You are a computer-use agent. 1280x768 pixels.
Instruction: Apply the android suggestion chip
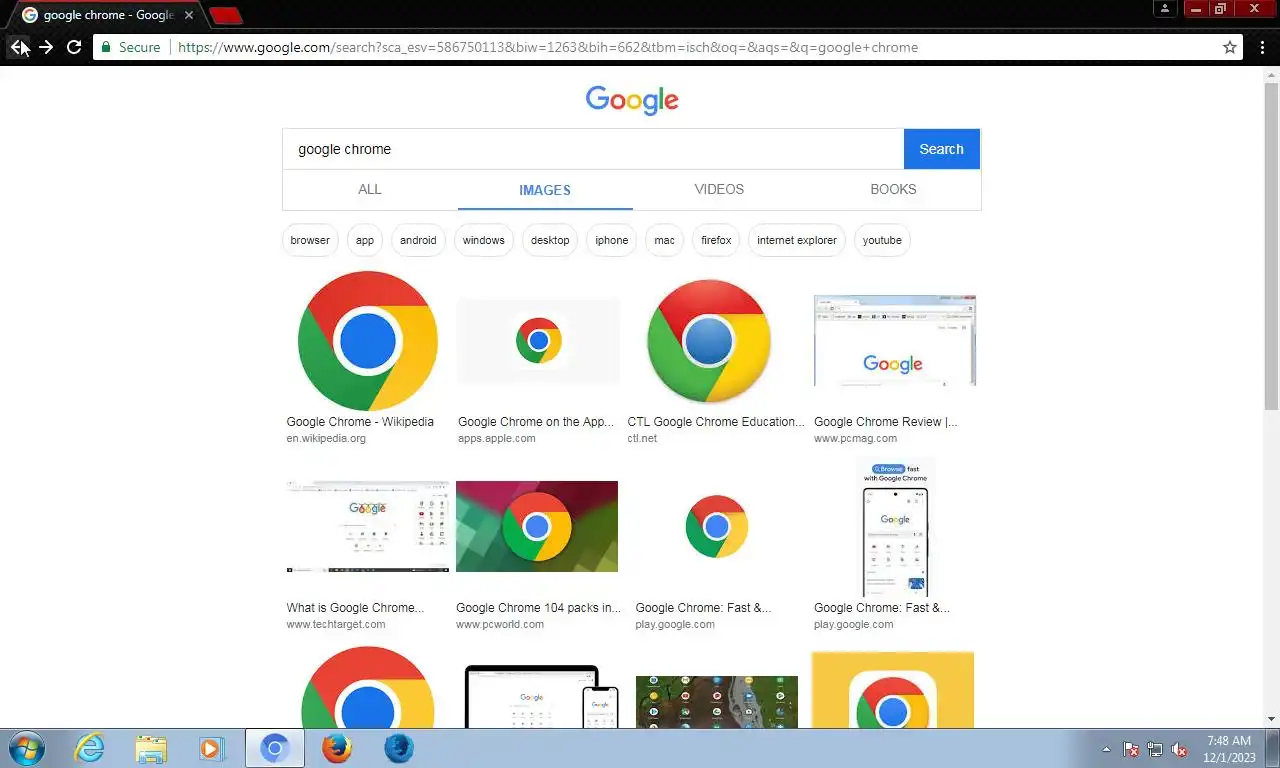[418, 240]
